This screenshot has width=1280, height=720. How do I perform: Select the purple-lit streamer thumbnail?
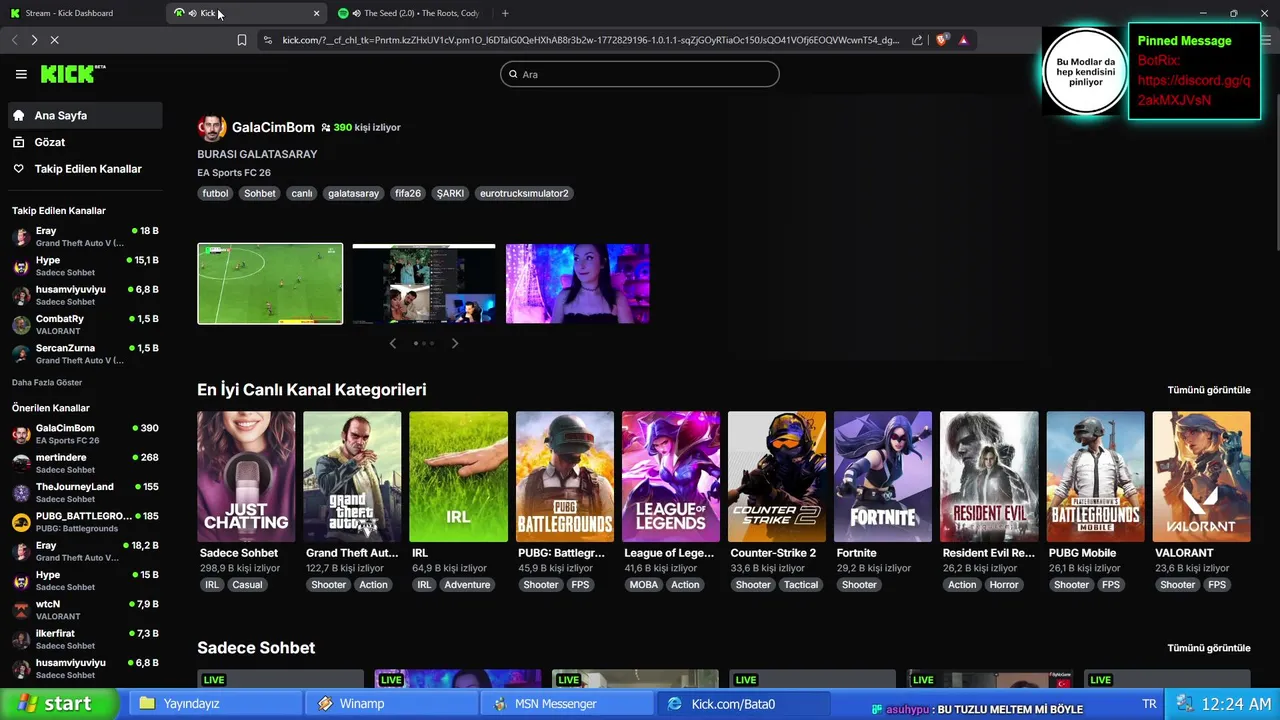click(577, 284)
